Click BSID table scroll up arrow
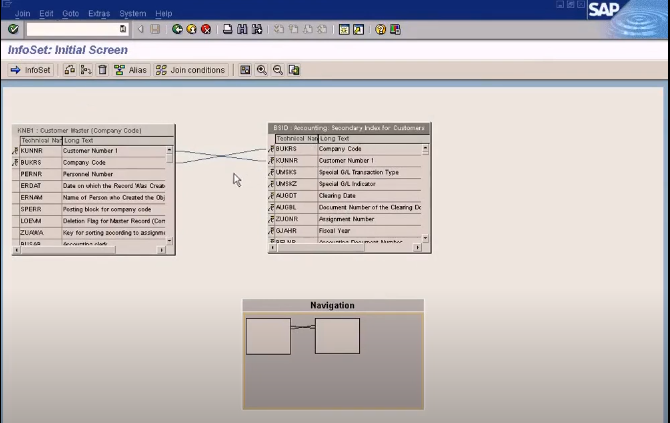 pos(425,148)
